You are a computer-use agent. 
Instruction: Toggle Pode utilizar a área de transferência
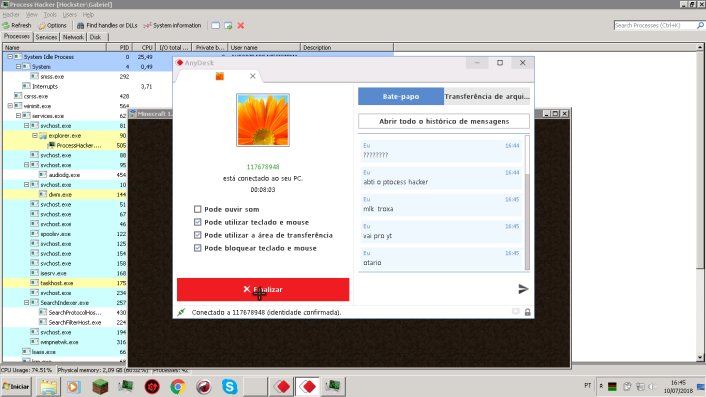click(197, 235)
